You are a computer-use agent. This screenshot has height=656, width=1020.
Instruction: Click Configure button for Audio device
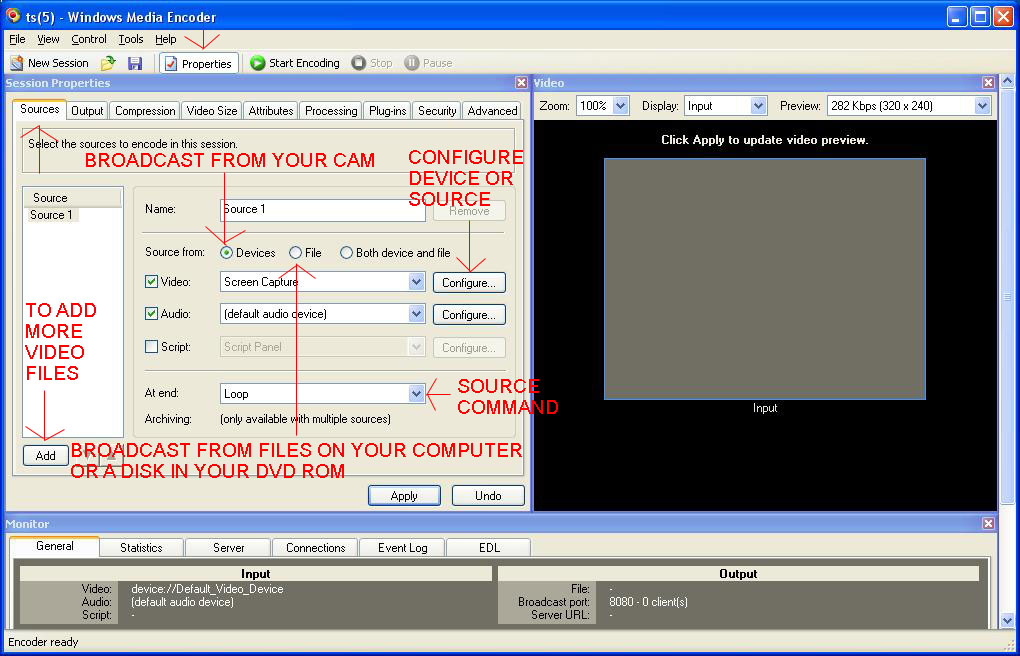pyautogui.click(x=469, y=314)
